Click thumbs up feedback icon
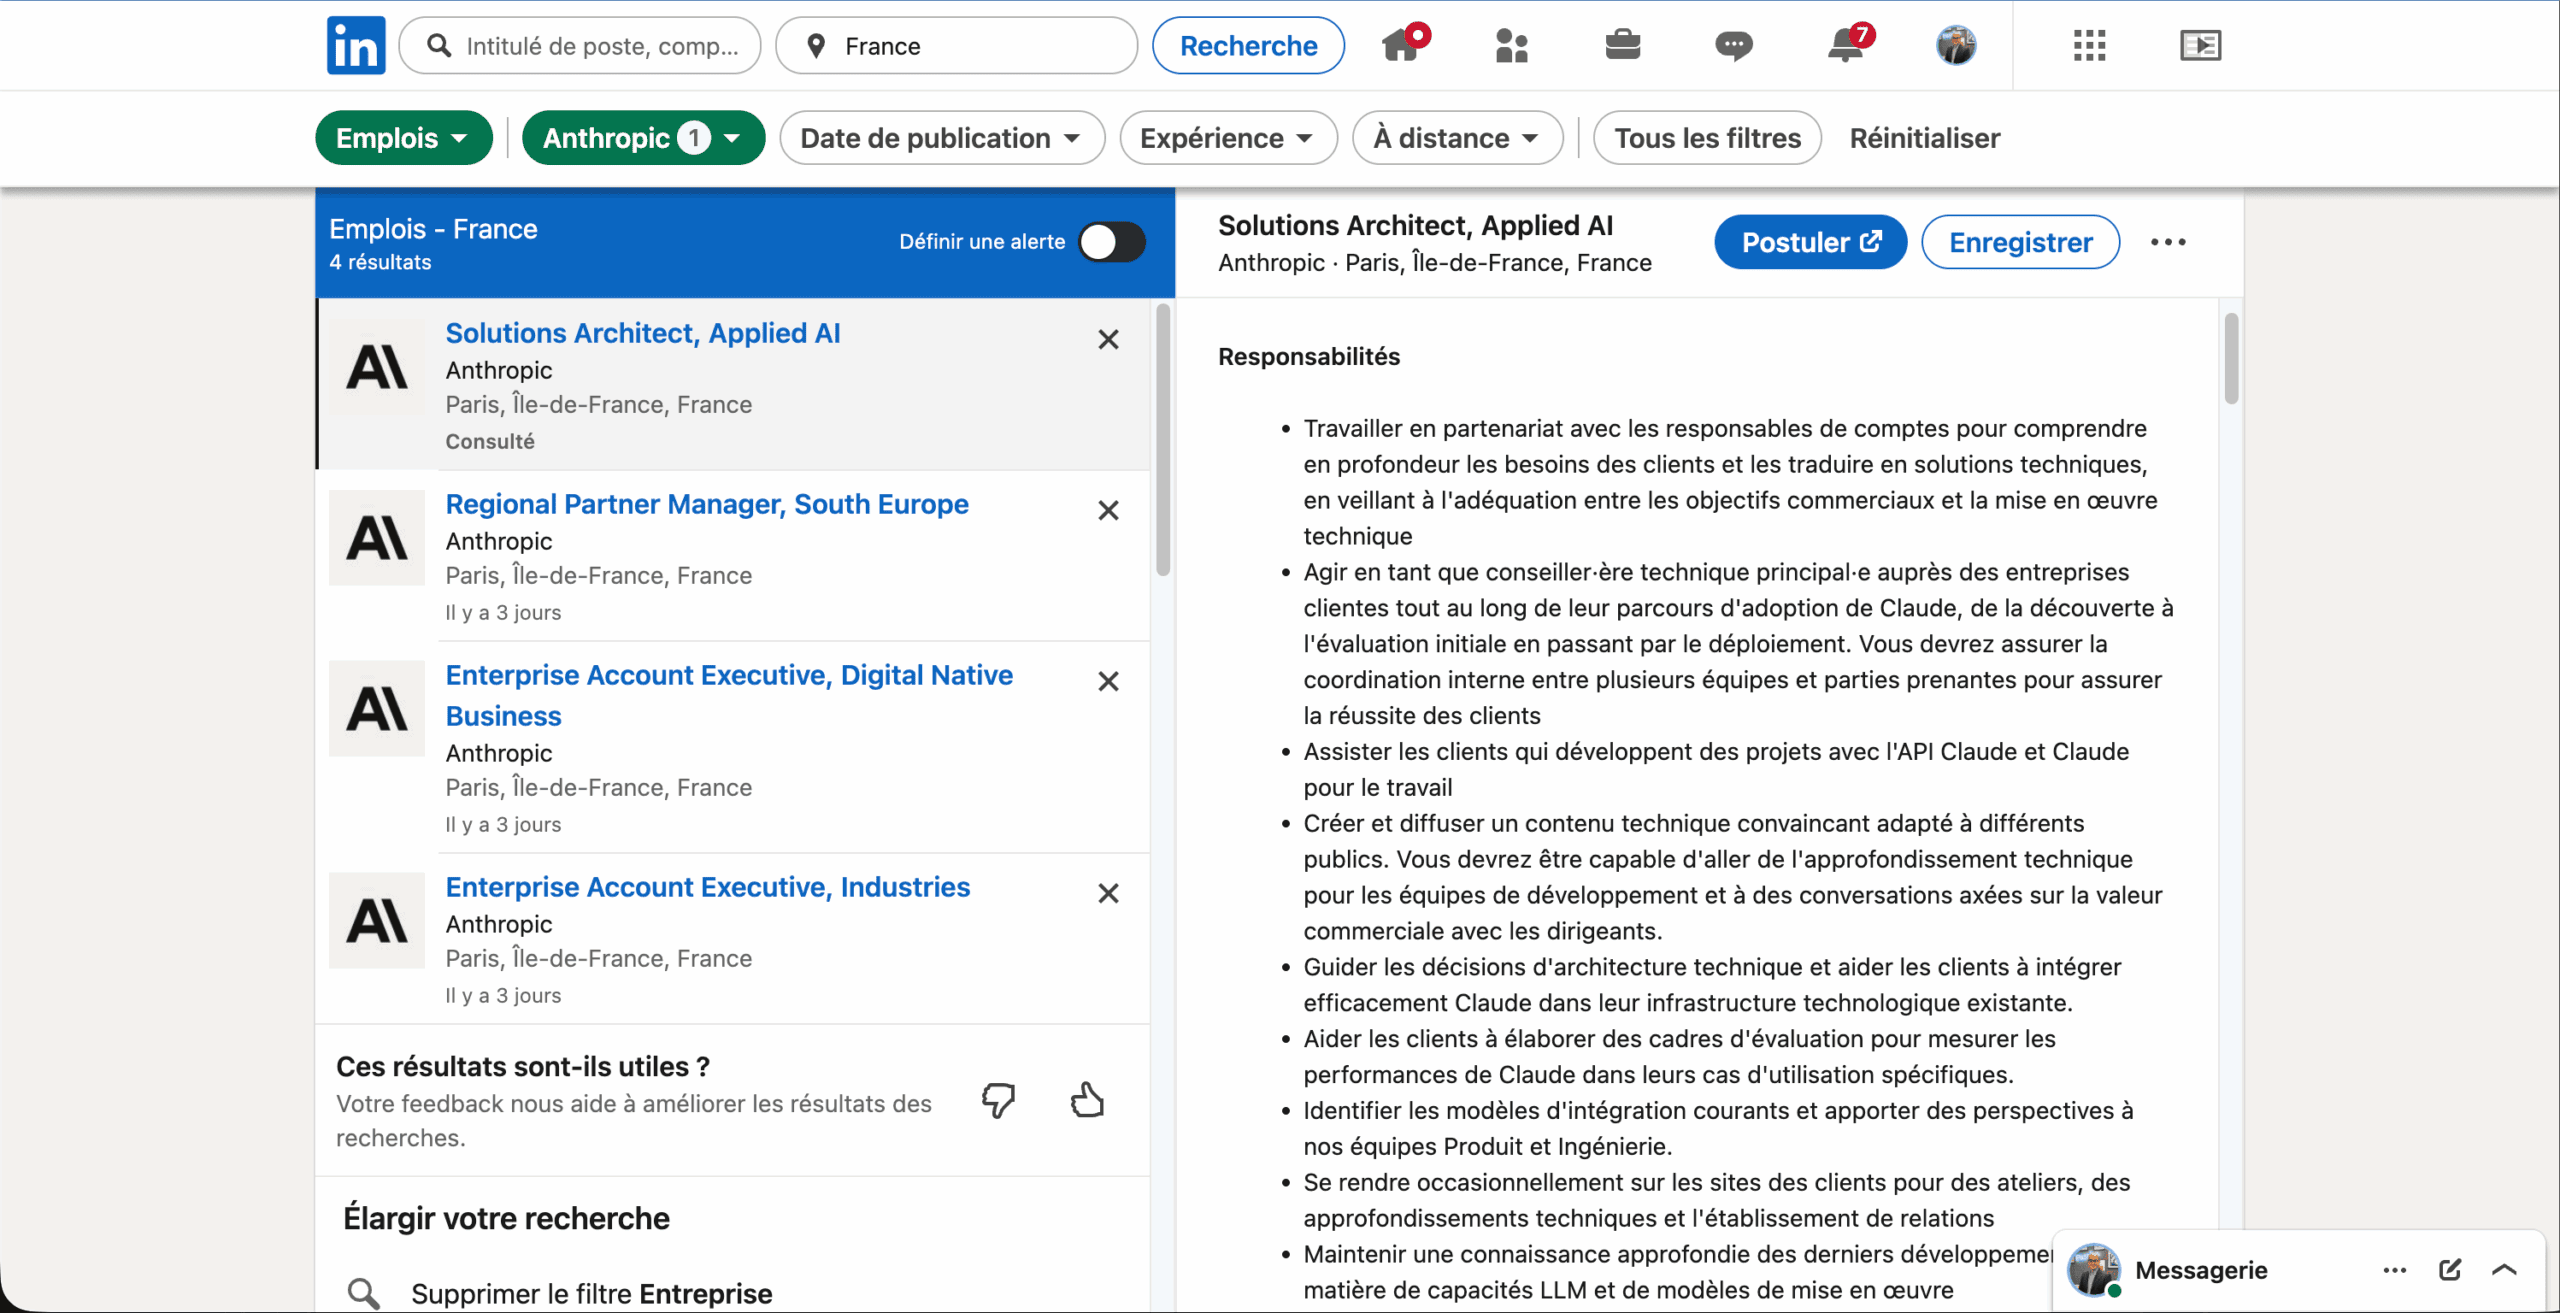The width and height of the screenshot is (2560, 1313). click(x=1087, y=1100)
